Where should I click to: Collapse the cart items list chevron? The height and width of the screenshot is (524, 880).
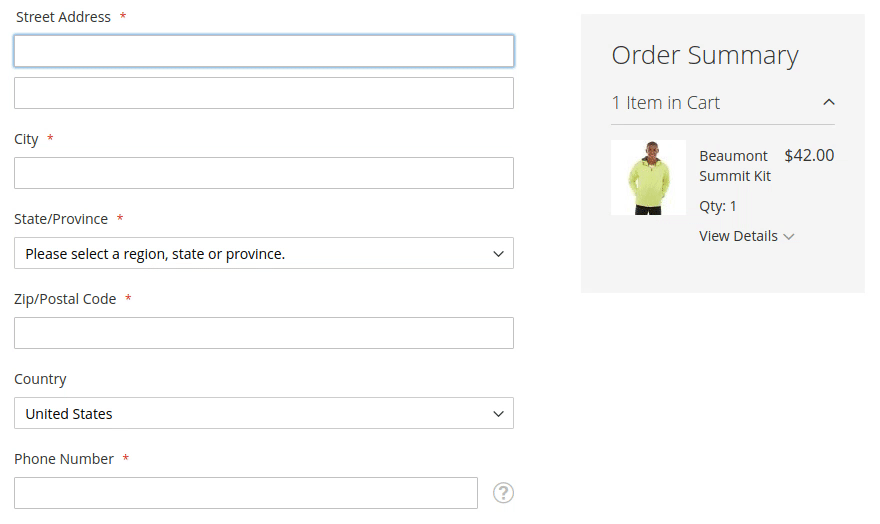(828, 102)
